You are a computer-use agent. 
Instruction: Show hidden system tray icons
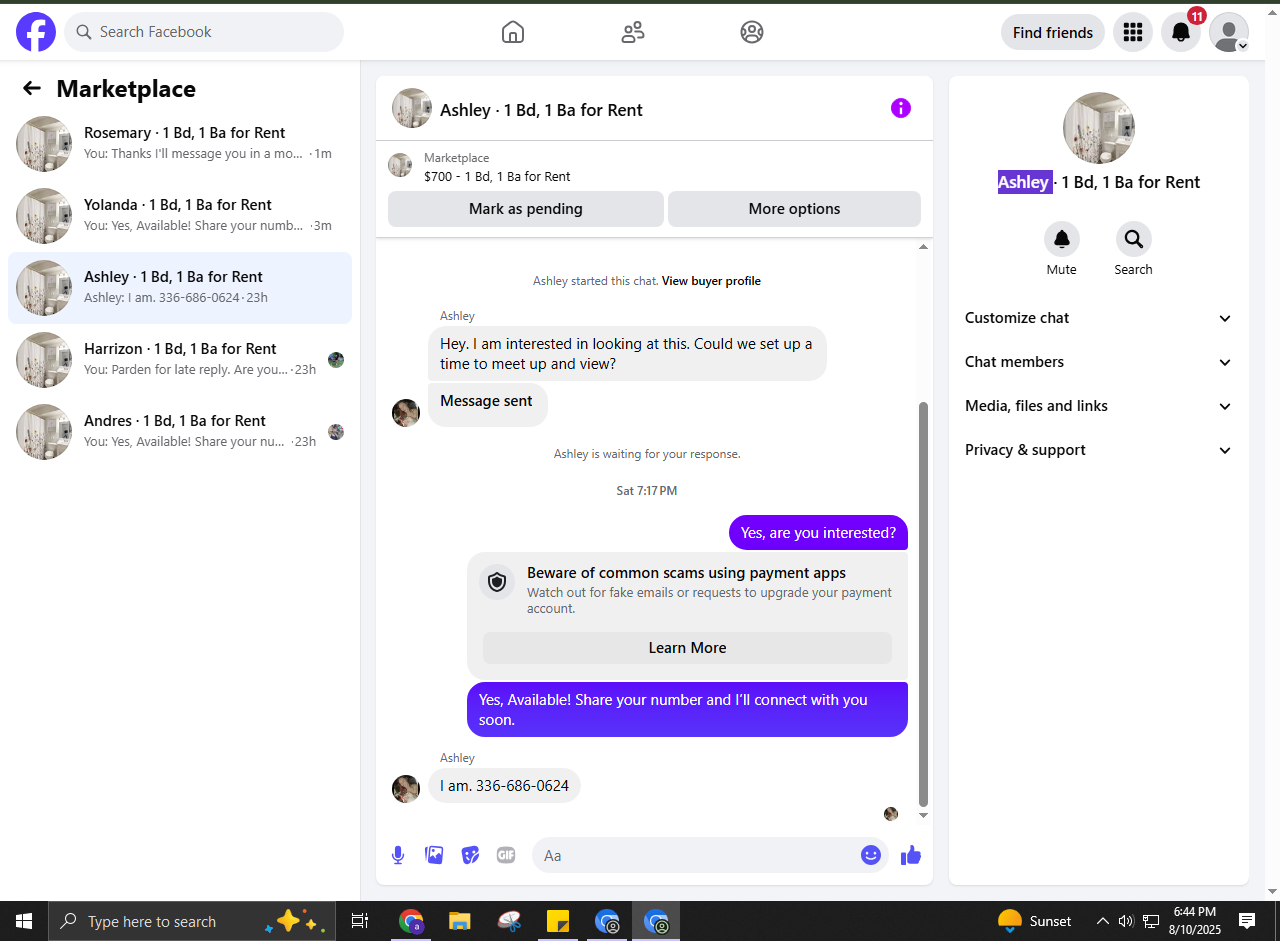click(x=1102, y=921)
